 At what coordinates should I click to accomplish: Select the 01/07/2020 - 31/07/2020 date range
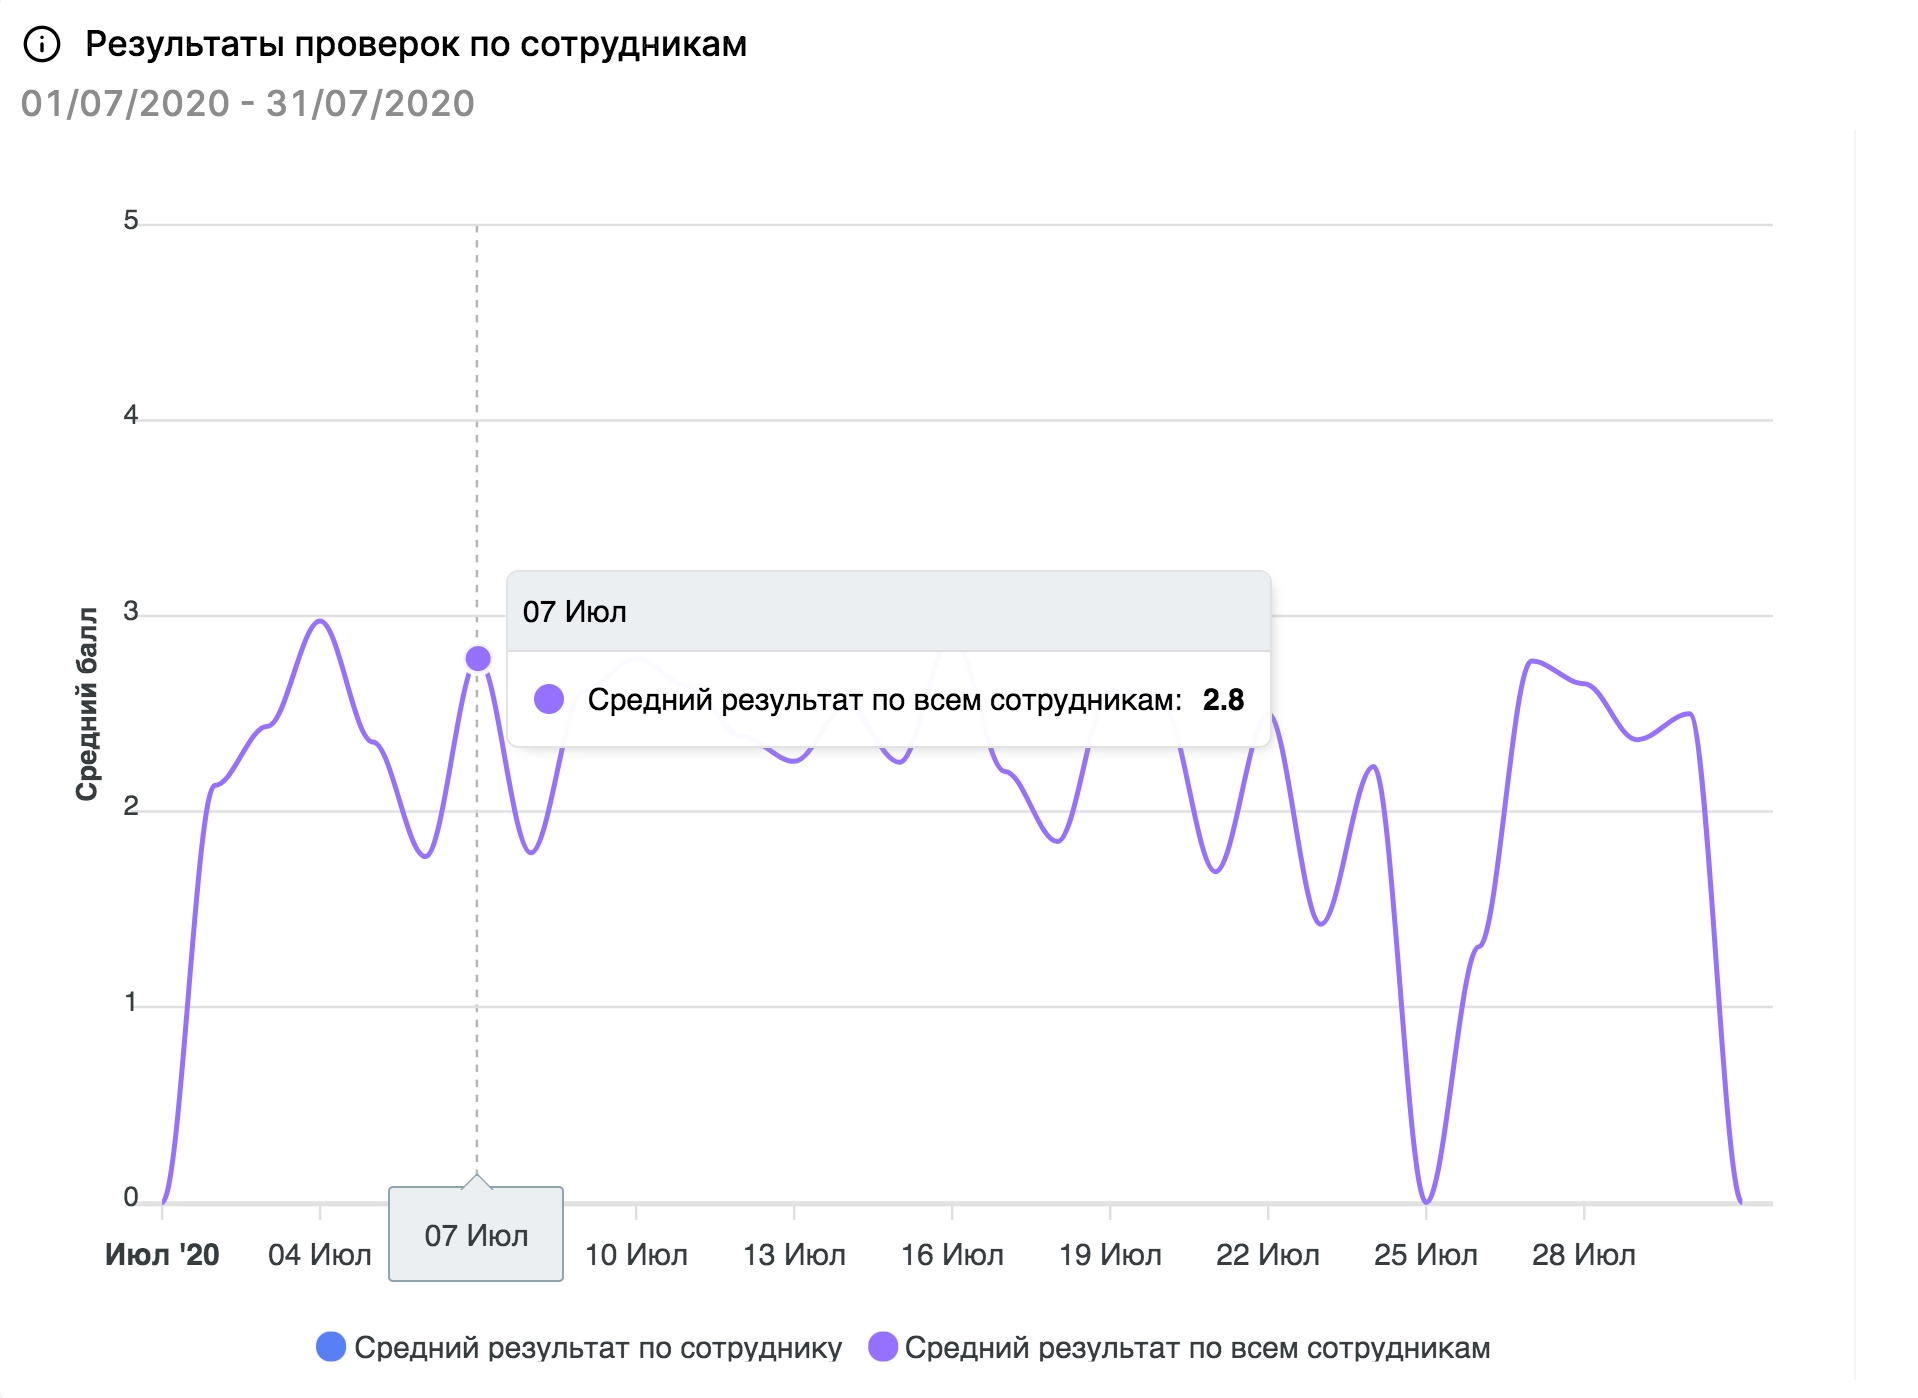tap(248, 103)
